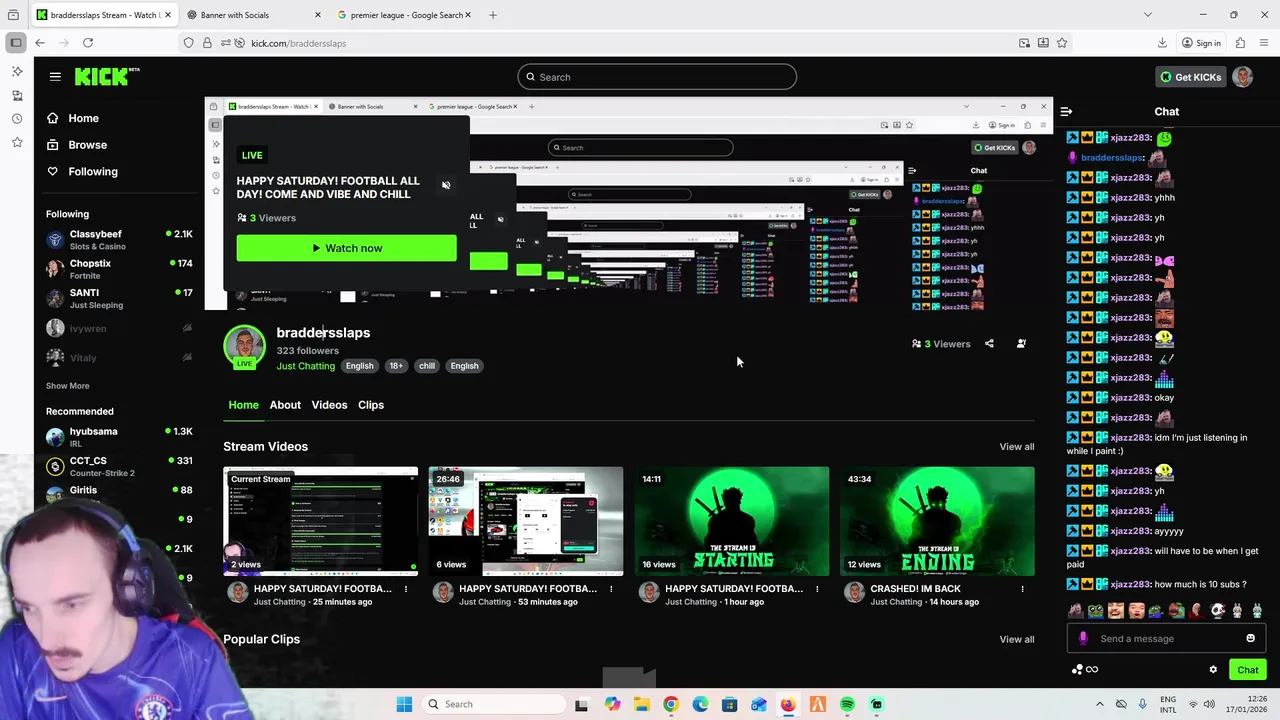
Task: Pick the panda emote in quick emotes
Action: pyautogui.click(x=1217, y=610)
